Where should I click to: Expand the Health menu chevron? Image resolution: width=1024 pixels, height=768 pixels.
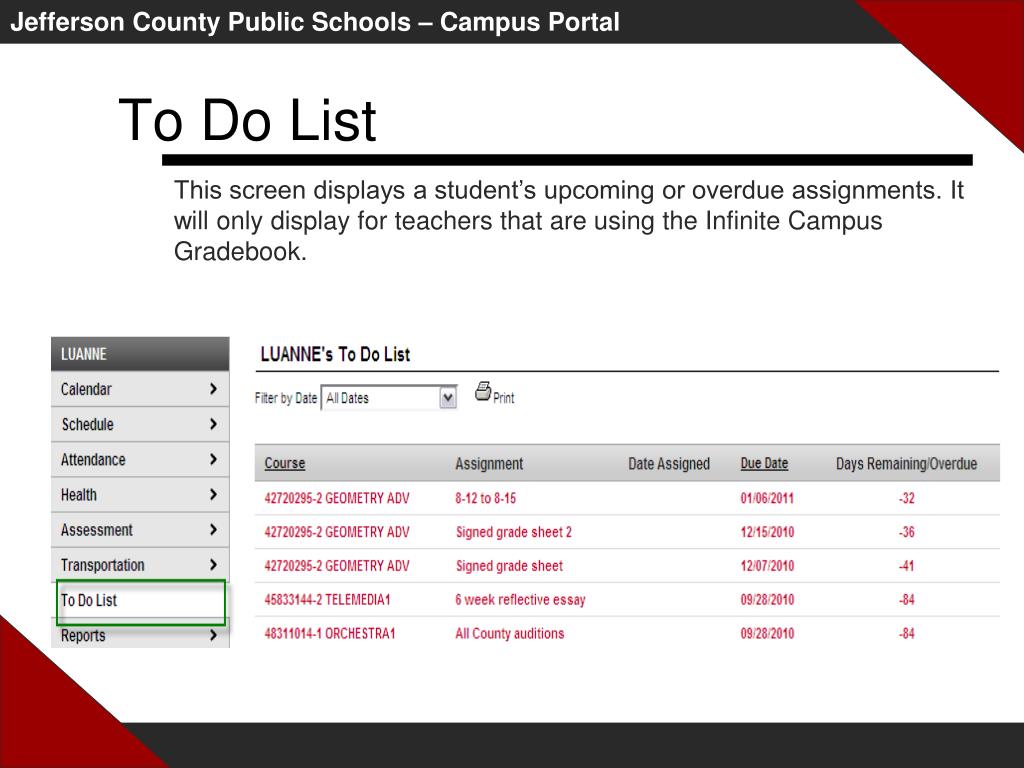pos(213,494)
